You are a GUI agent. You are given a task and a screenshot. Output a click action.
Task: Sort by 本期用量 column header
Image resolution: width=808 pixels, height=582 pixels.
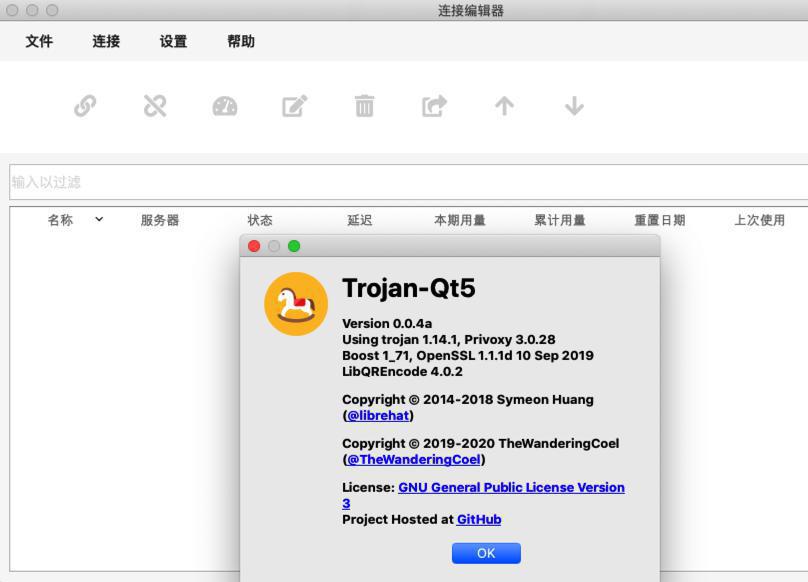(460, 220)
